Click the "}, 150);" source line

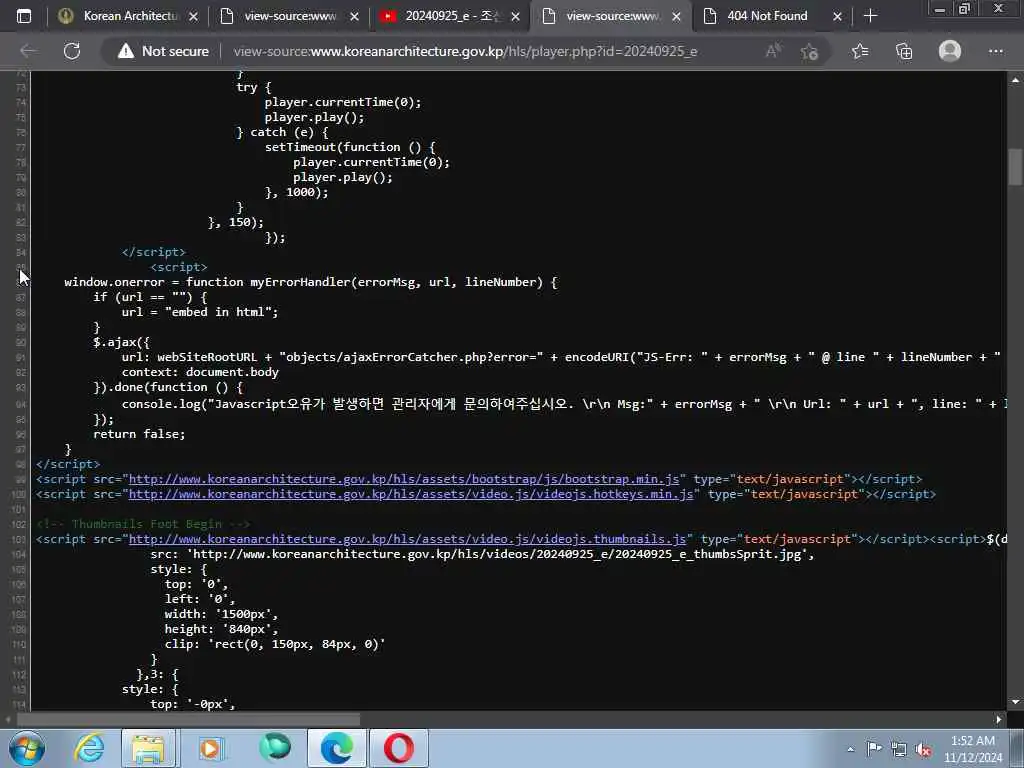[236, 222]
